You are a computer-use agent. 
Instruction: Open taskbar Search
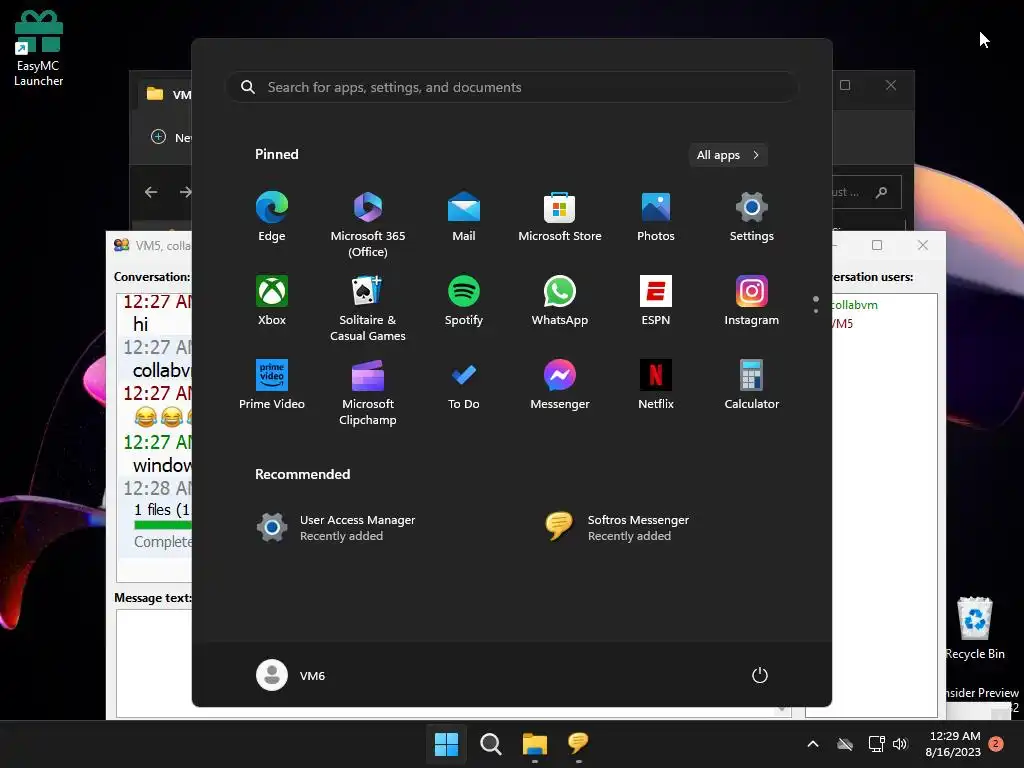pos(490,744)
